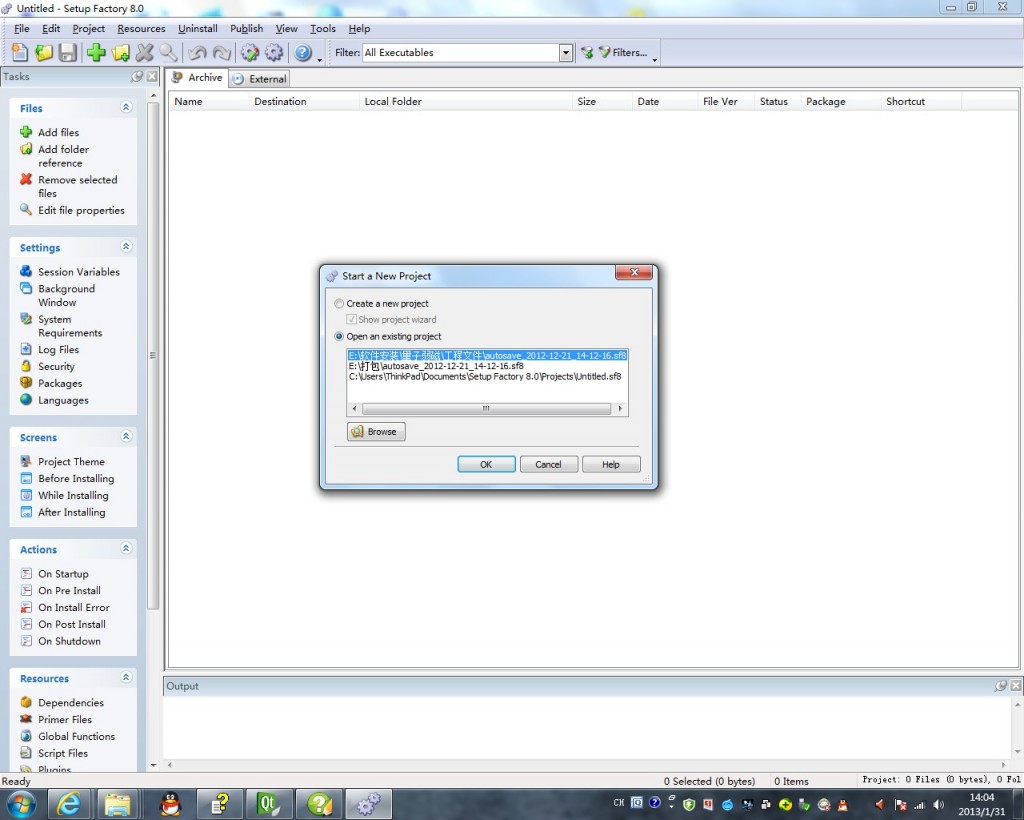
Task: Click the blue Help question mark toolbar icon
Action: tap(303, 52)
